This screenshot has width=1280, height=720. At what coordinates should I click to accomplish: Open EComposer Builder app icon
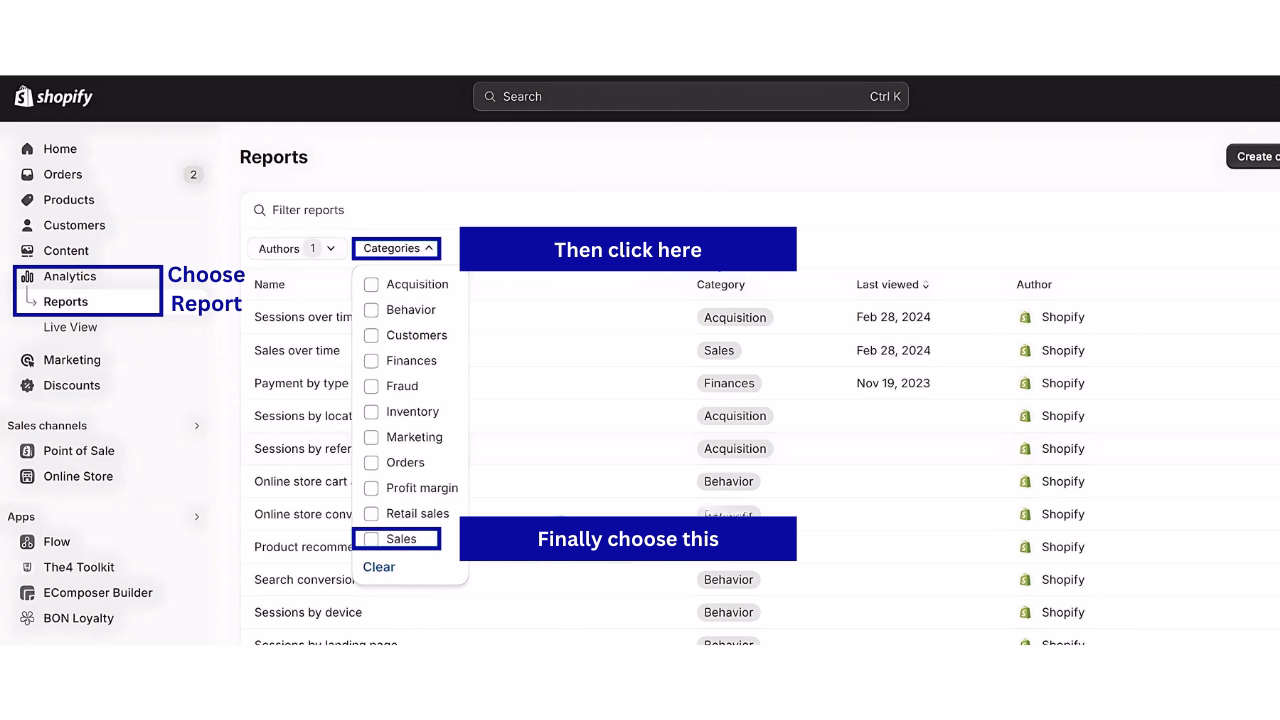click(x=27, y=593)
